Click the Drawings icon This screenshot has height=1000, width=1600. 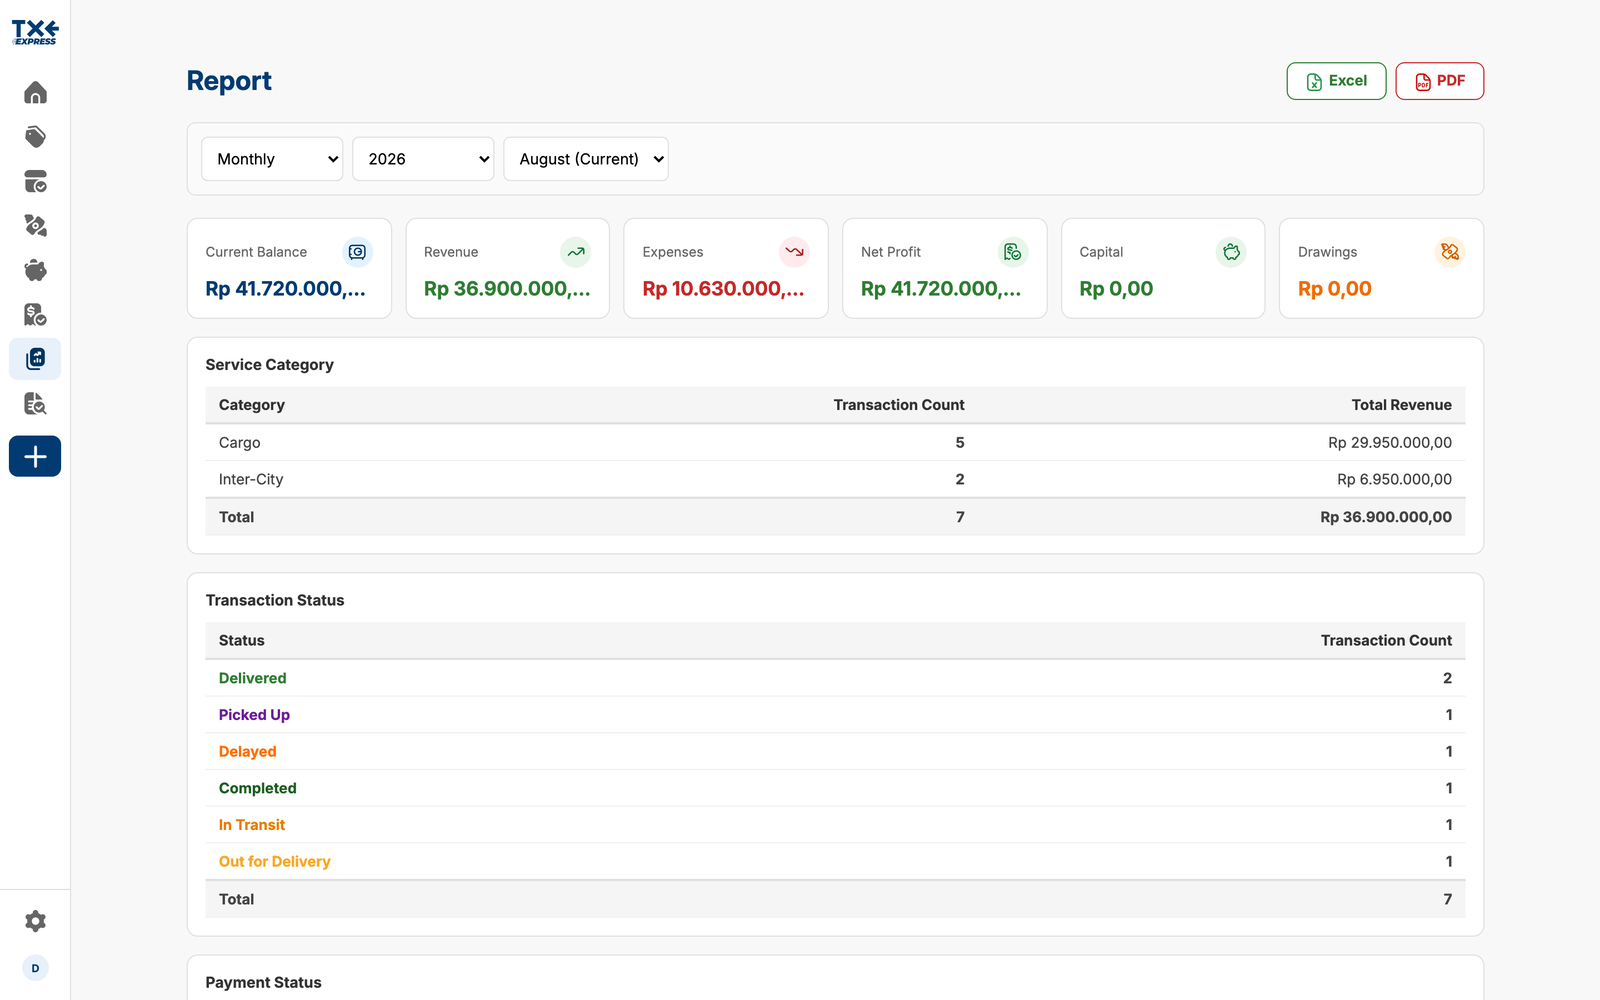1450,252
